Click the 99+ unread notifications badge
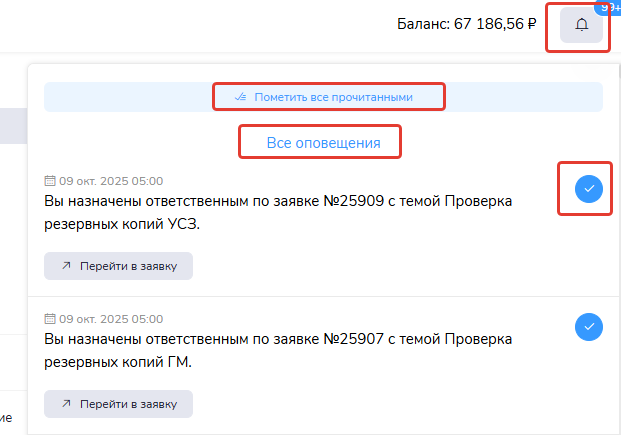Screen dimensions: 621x435 (607, 6)
